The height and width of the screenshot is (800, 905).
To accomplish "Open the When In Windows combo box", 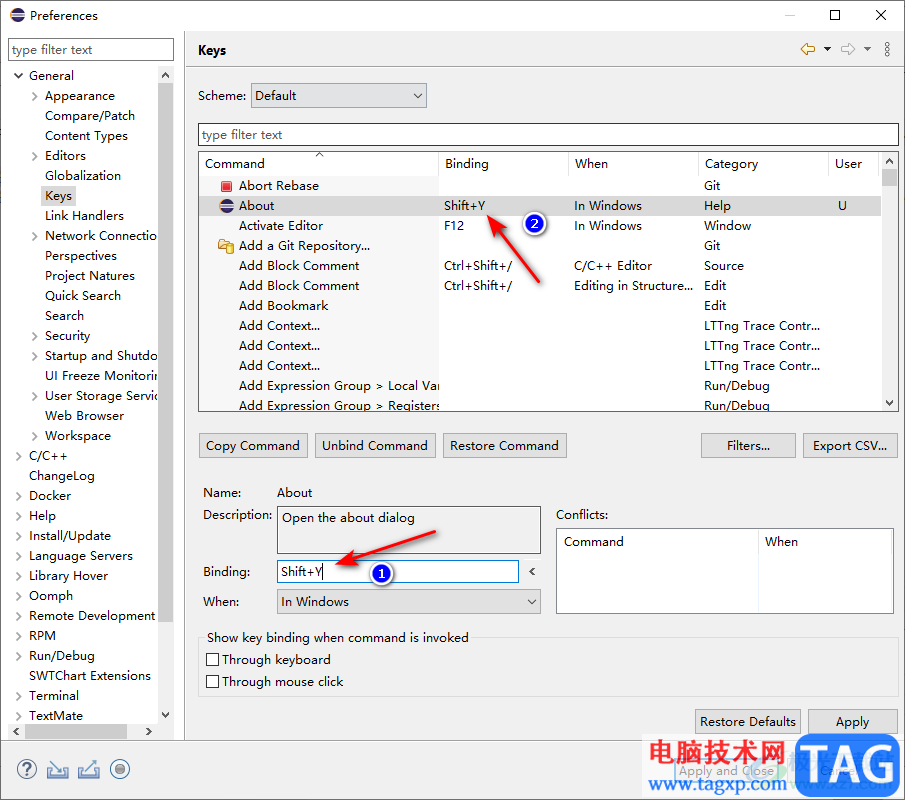I will tap(409, 601).
